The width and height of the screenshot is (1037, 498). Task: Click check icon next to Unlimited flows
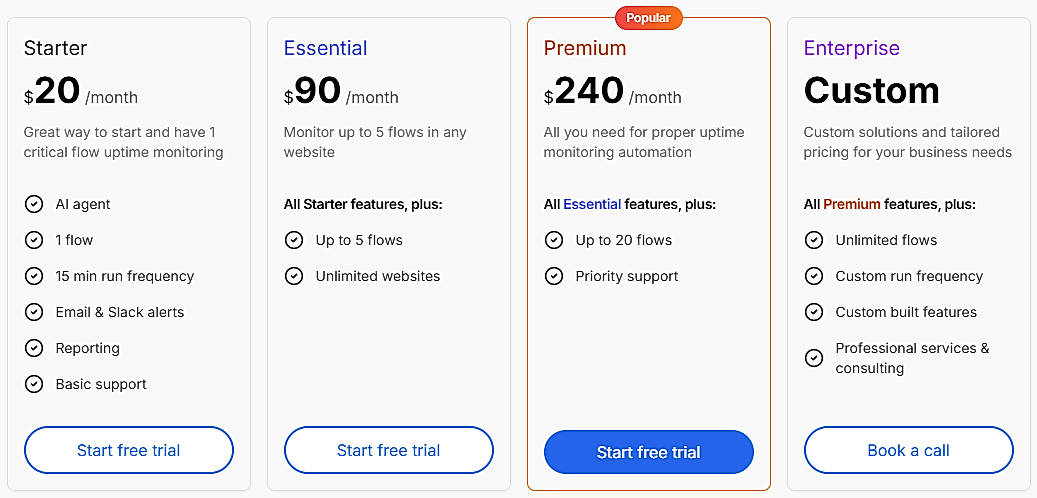(814, 240)
